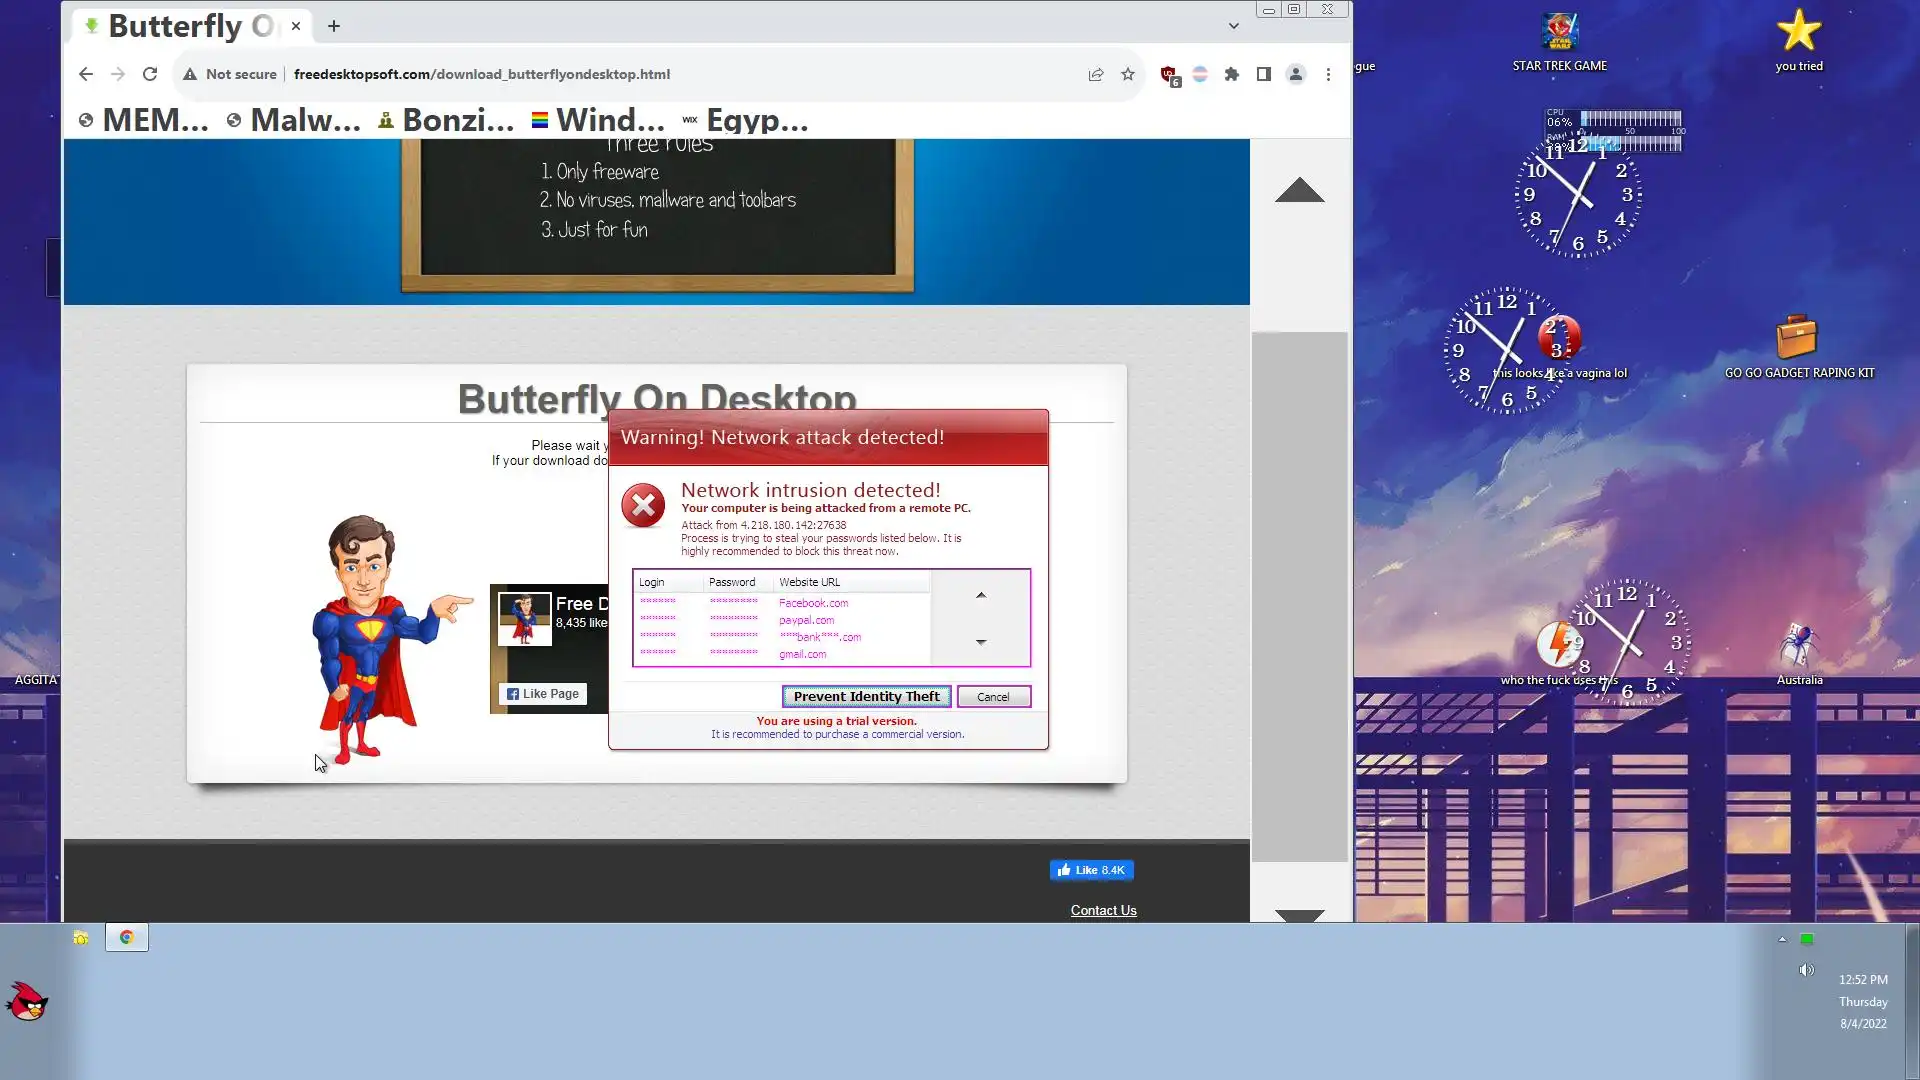The width and height of the screenshot is (1920, 1080).
Task: Click the Share page icon
Action: 1096,74
